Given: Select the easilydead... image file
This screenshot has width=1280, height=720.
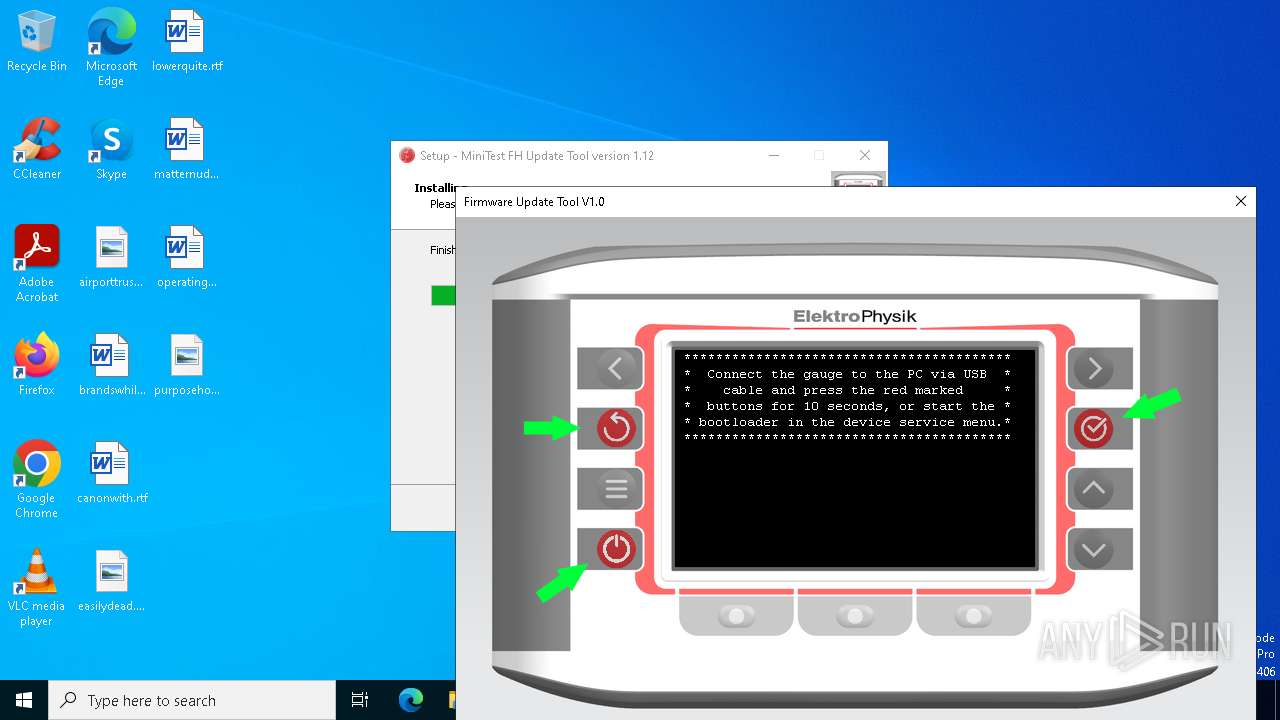Looking at the screenshot, I should [111, 581].
